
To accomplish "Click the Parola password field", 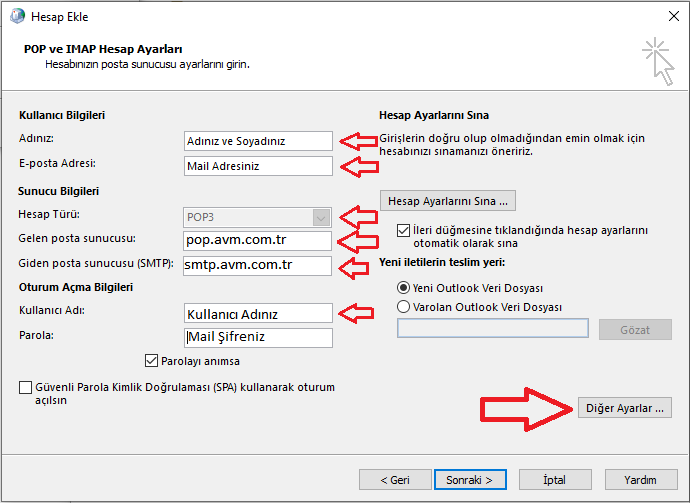I will click(257, 337).
